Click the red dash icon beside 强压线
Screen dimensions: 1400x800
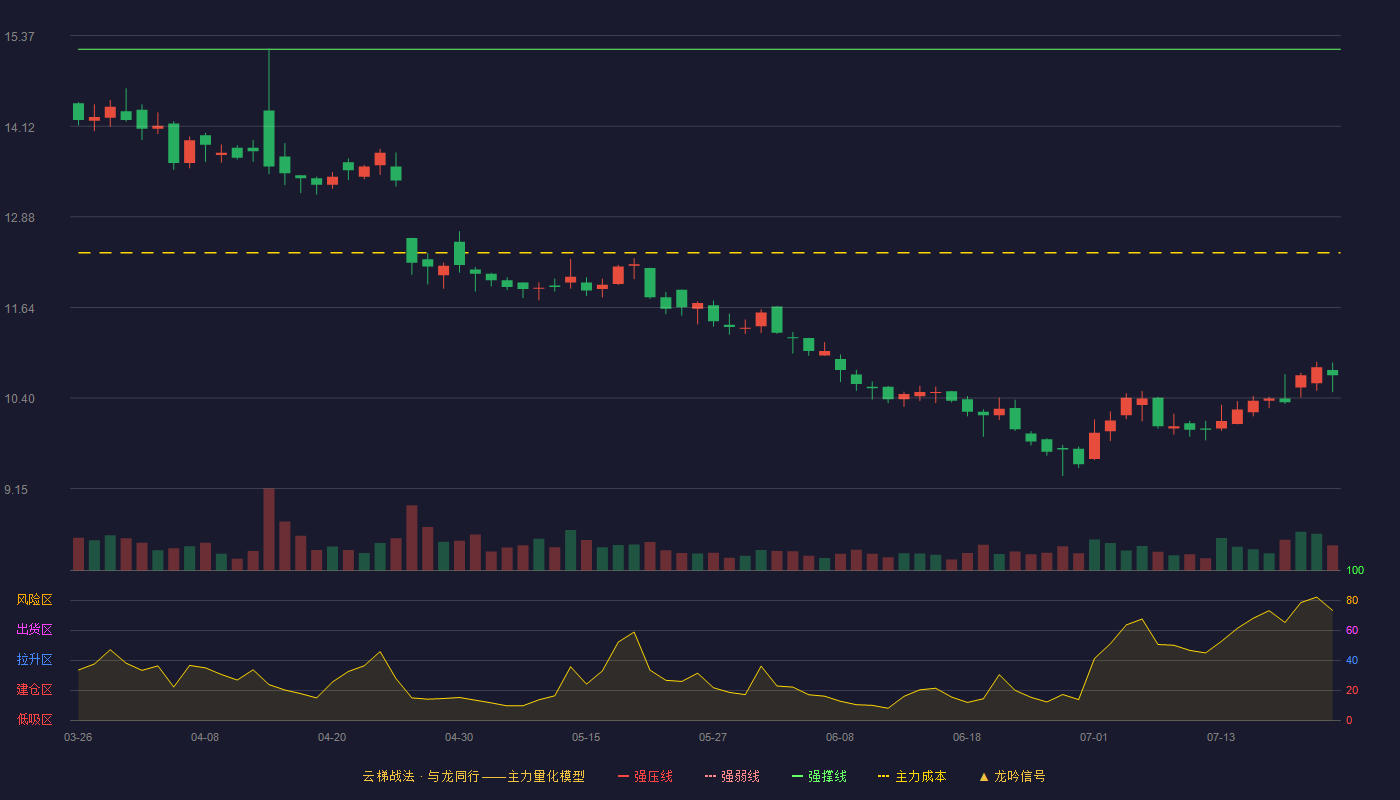[624, 776]
